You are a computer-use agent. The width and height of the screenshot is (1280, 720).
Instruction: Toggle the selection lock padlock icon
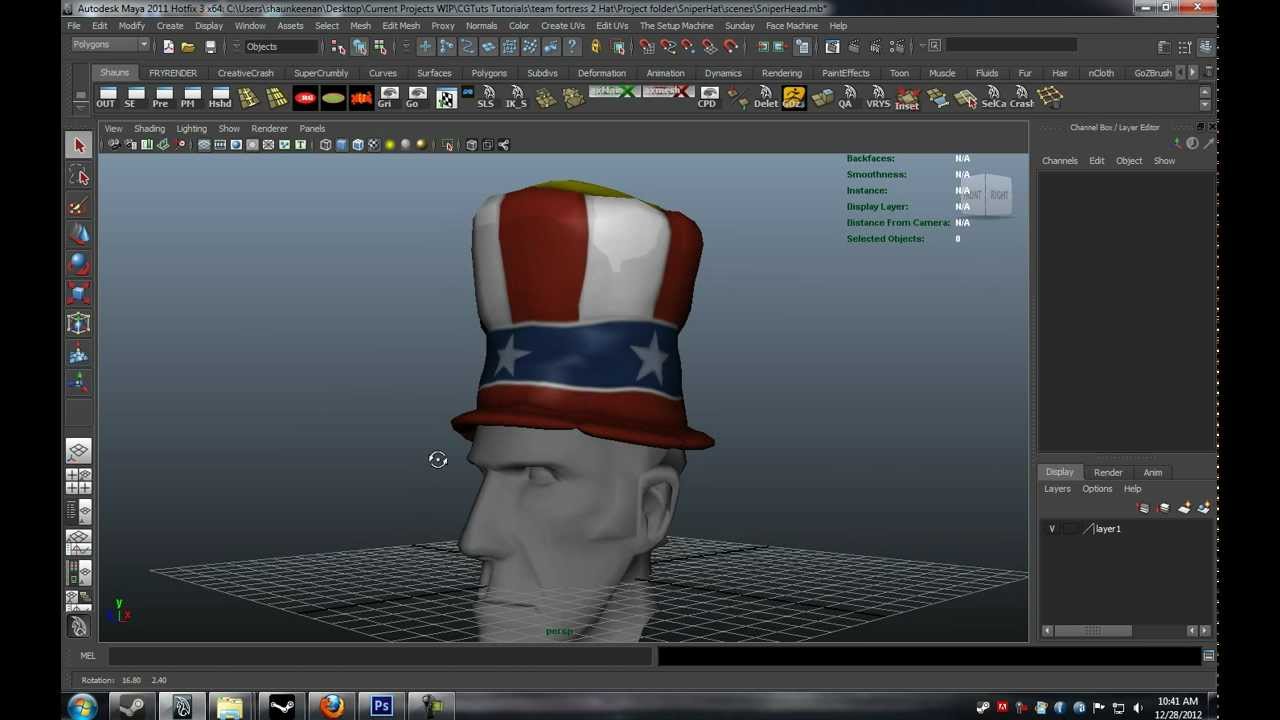[596, 46]
